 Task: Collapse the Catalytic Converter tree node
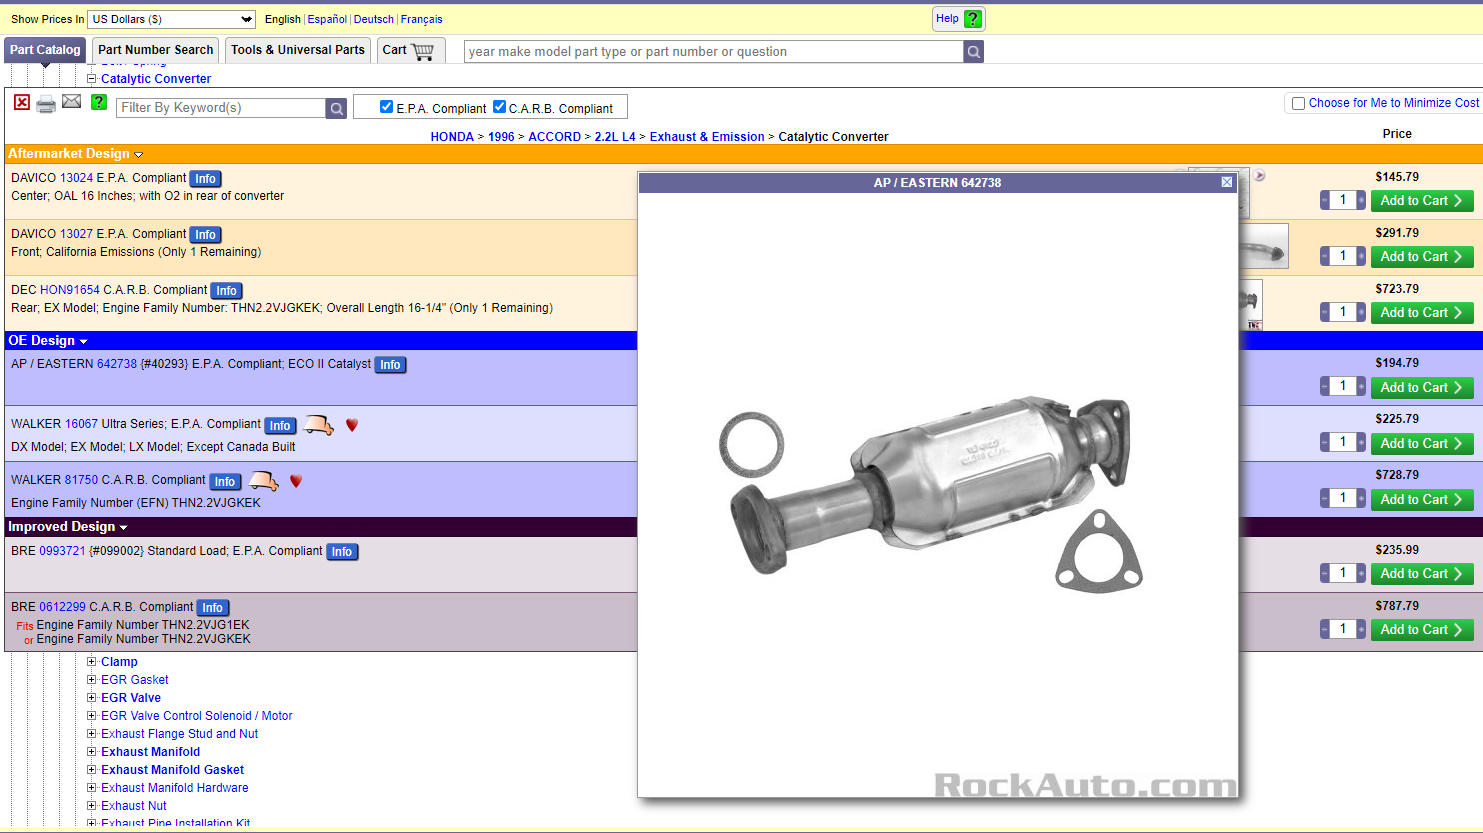click(x=92, y=79)
